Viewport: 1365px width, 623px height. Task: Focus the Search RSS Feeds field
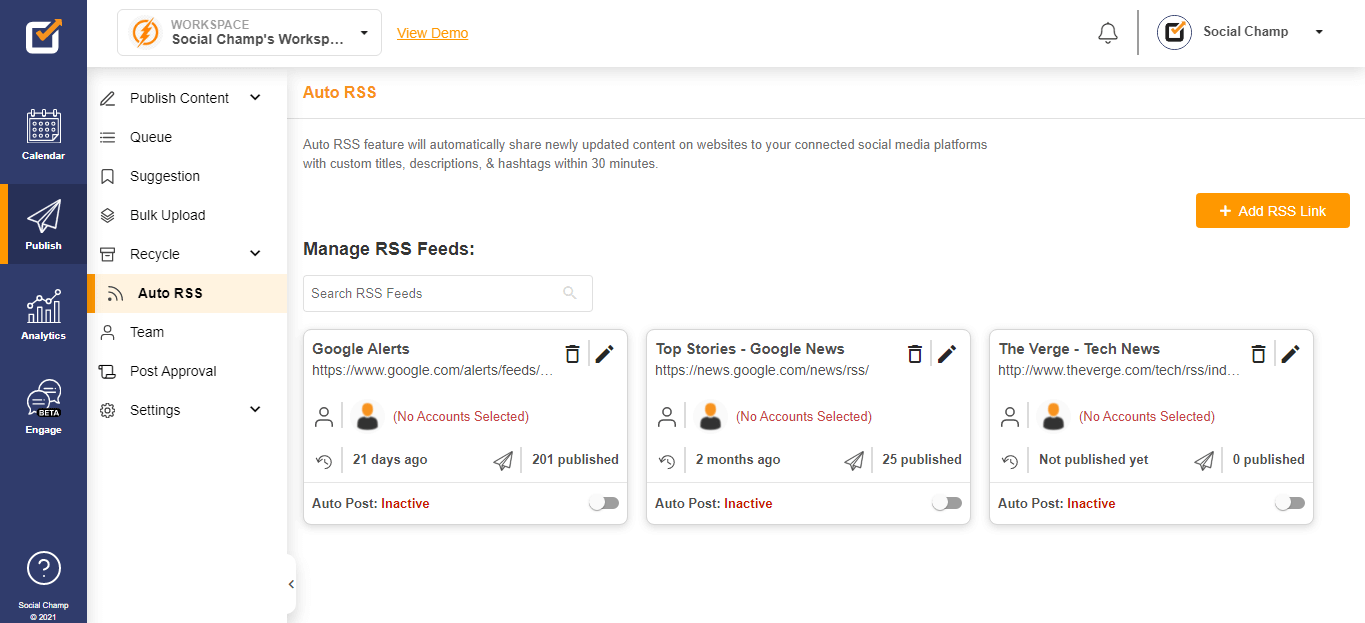click(x=448, y=293)
